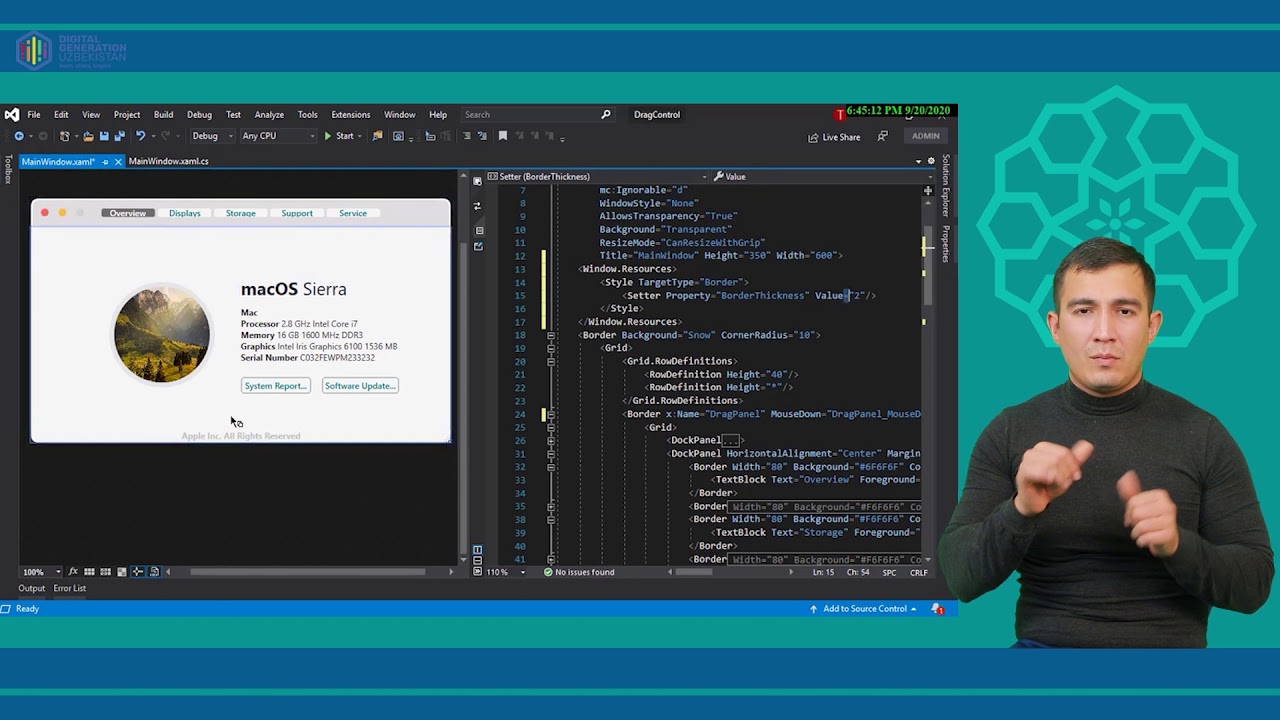Click the CRLF line ending indicator
This screenshot has height=720, width=1280.
(x=918, y=572)
